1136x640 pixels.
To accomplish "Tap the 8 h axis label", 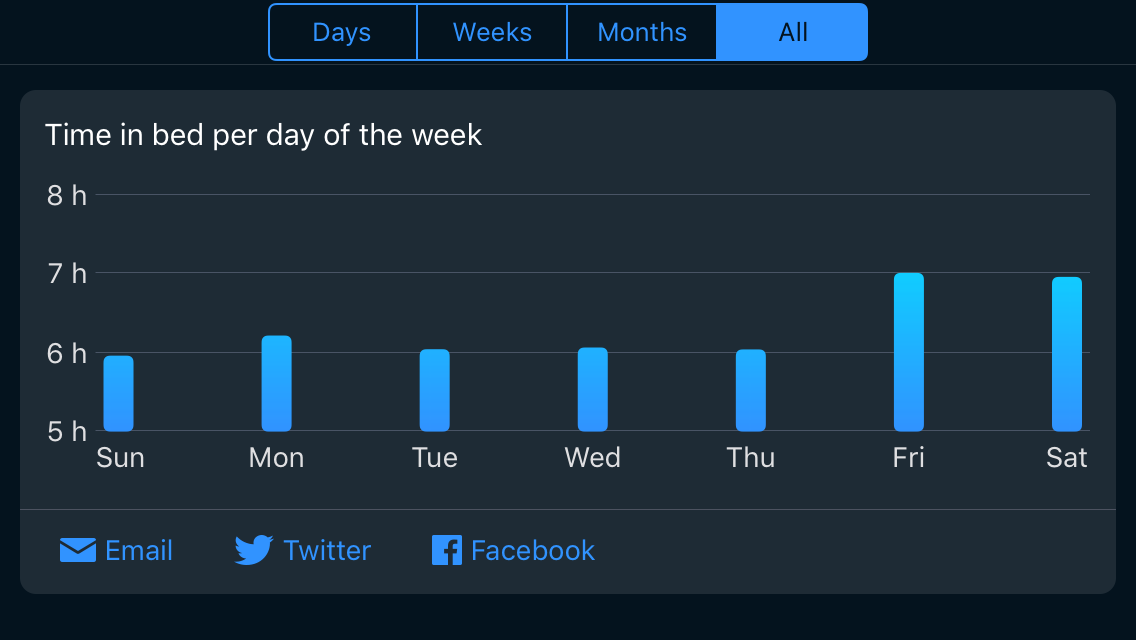I will tap(66, 195).
